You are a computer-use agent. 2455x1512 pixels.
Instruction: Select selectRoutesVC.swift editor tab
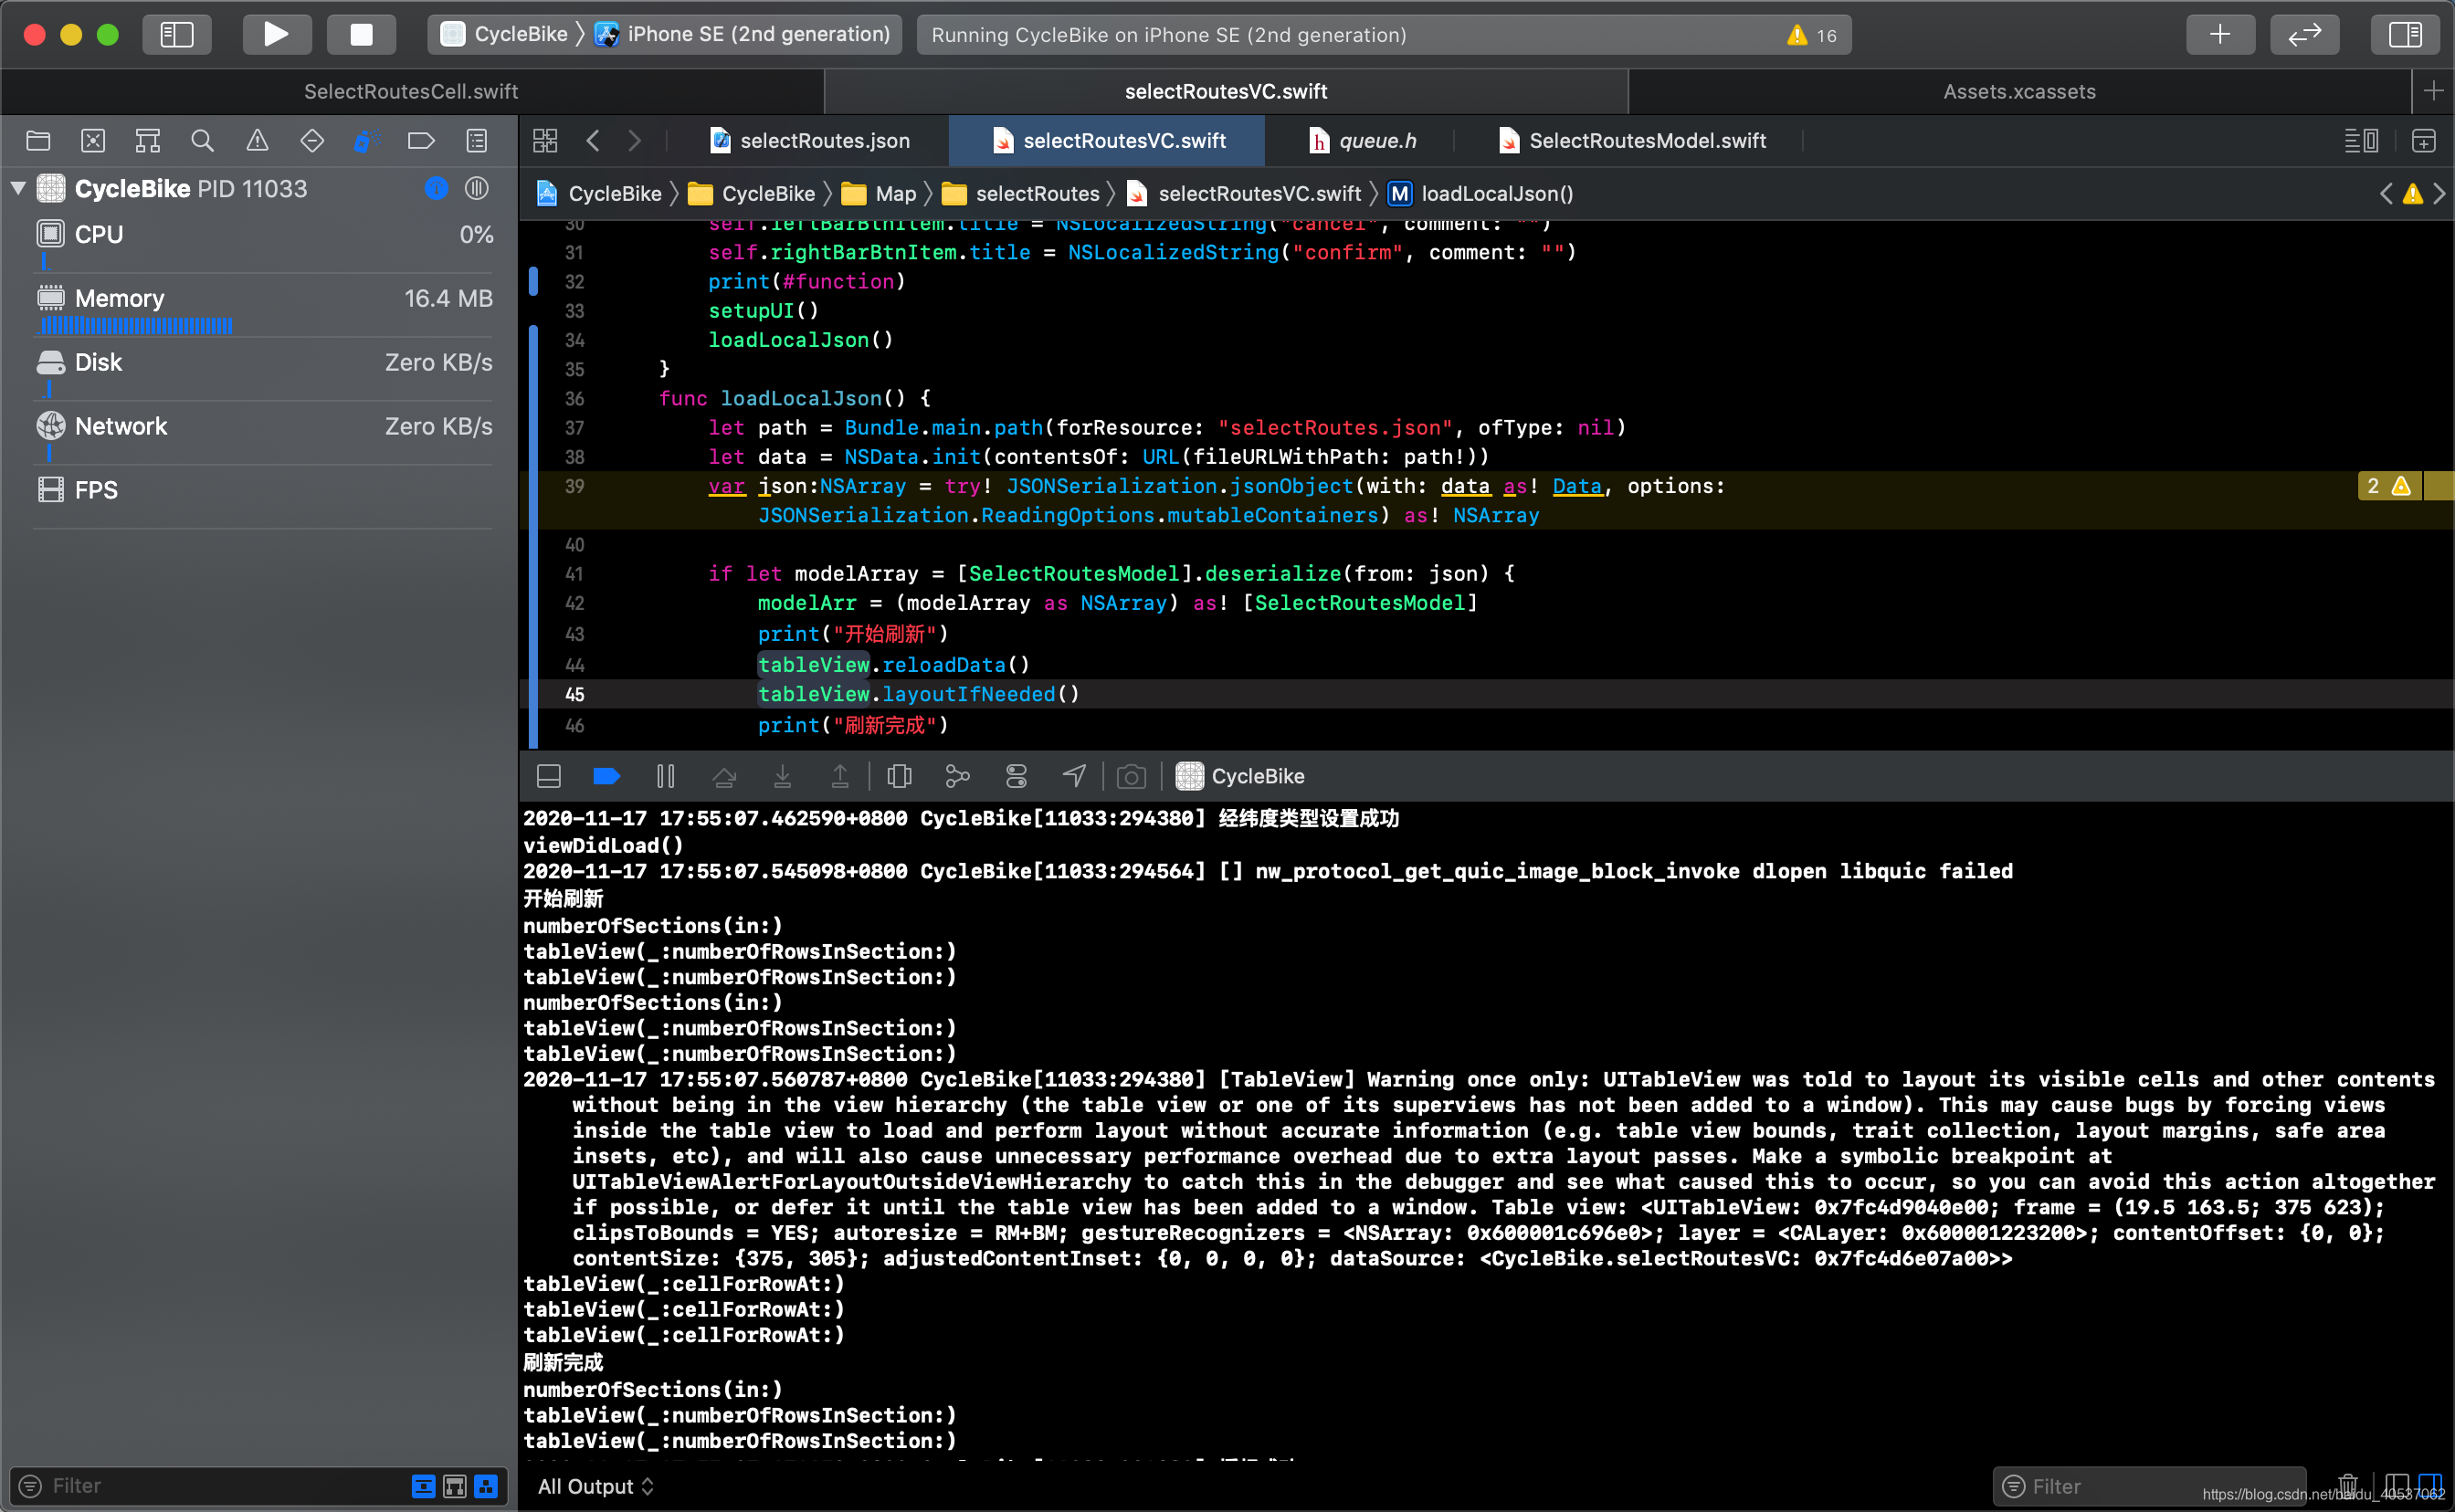[1108, 141]
